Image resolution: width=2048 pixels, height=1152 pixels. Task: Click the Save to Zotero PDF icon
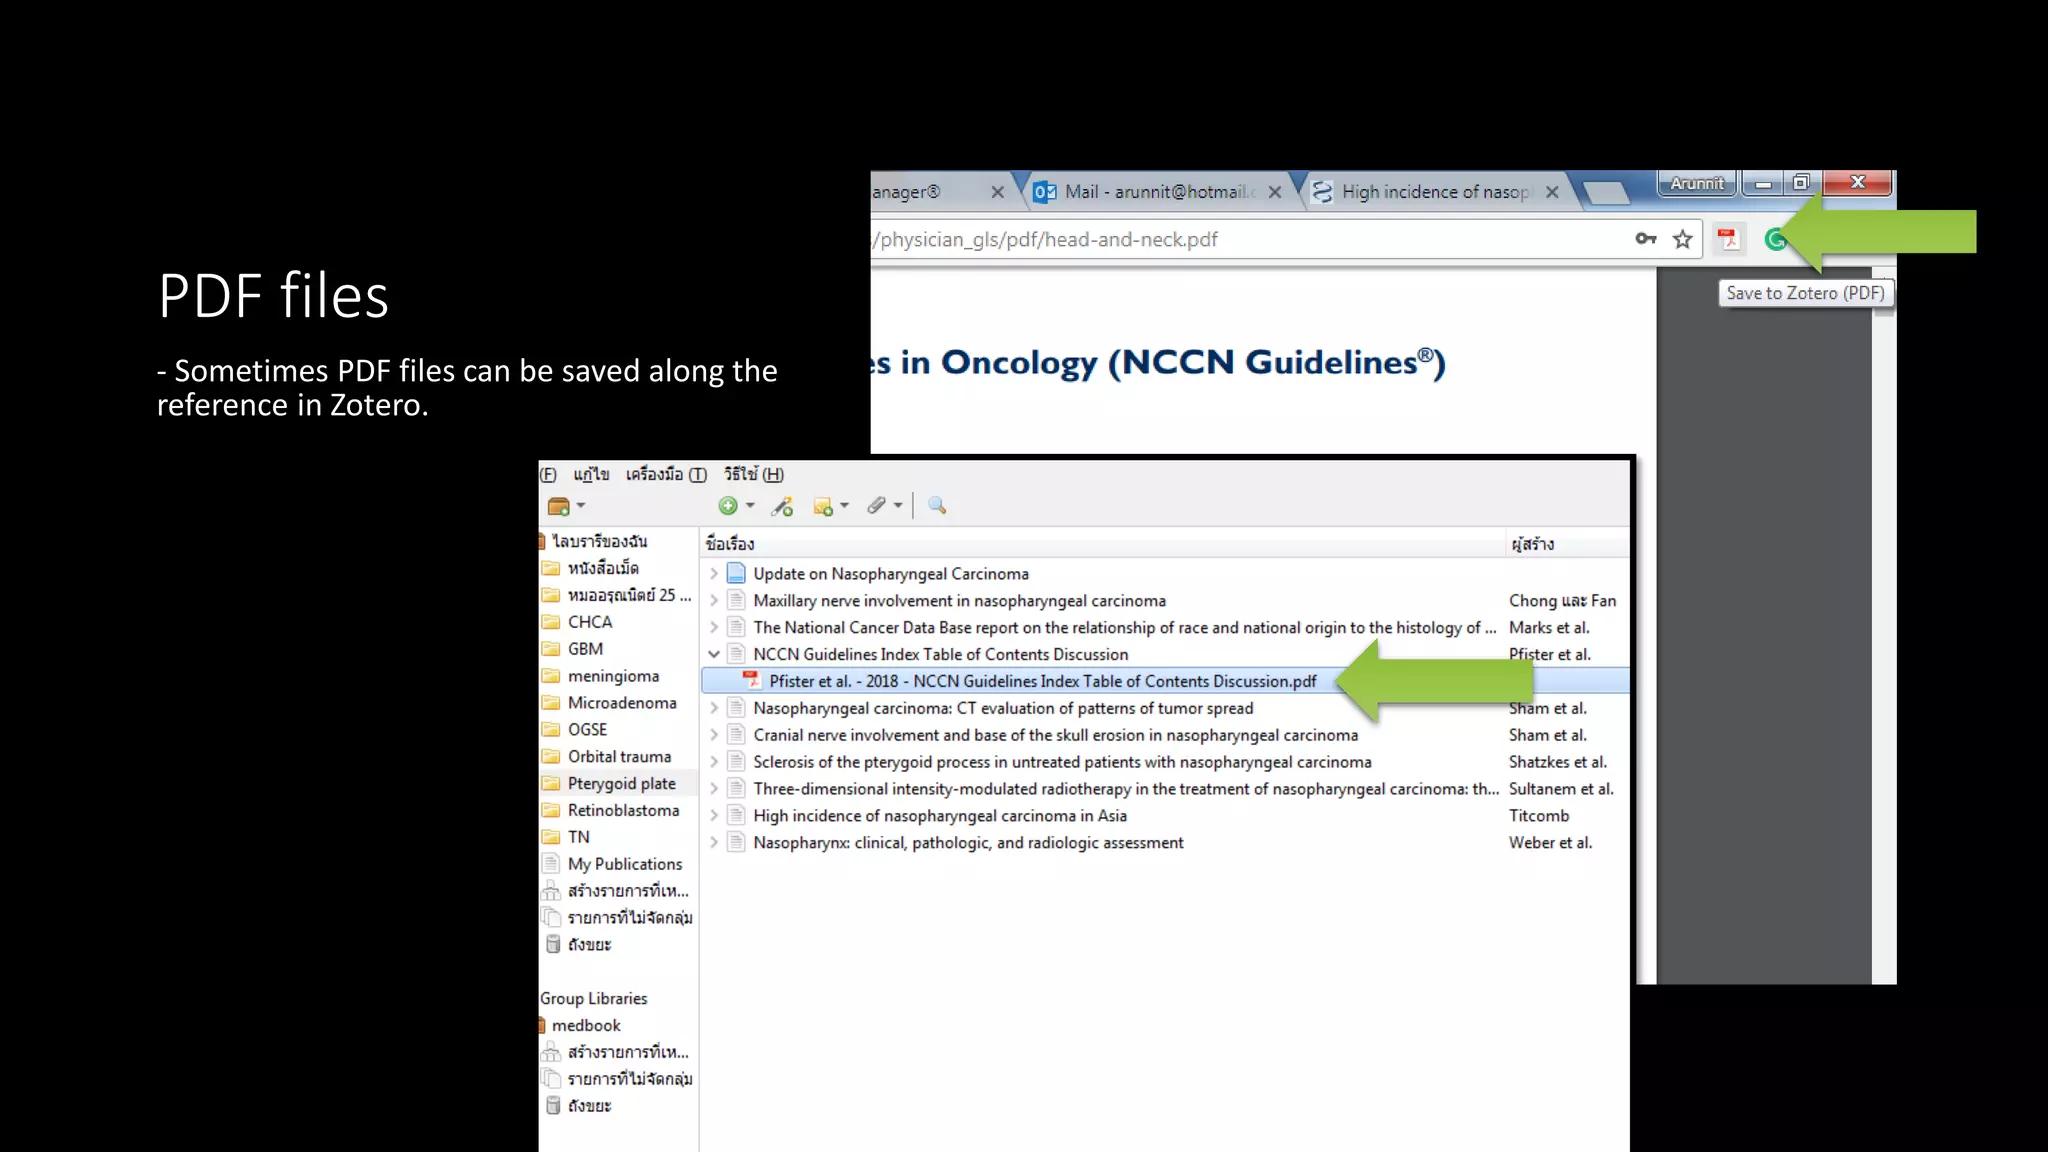coord(1728,239)
